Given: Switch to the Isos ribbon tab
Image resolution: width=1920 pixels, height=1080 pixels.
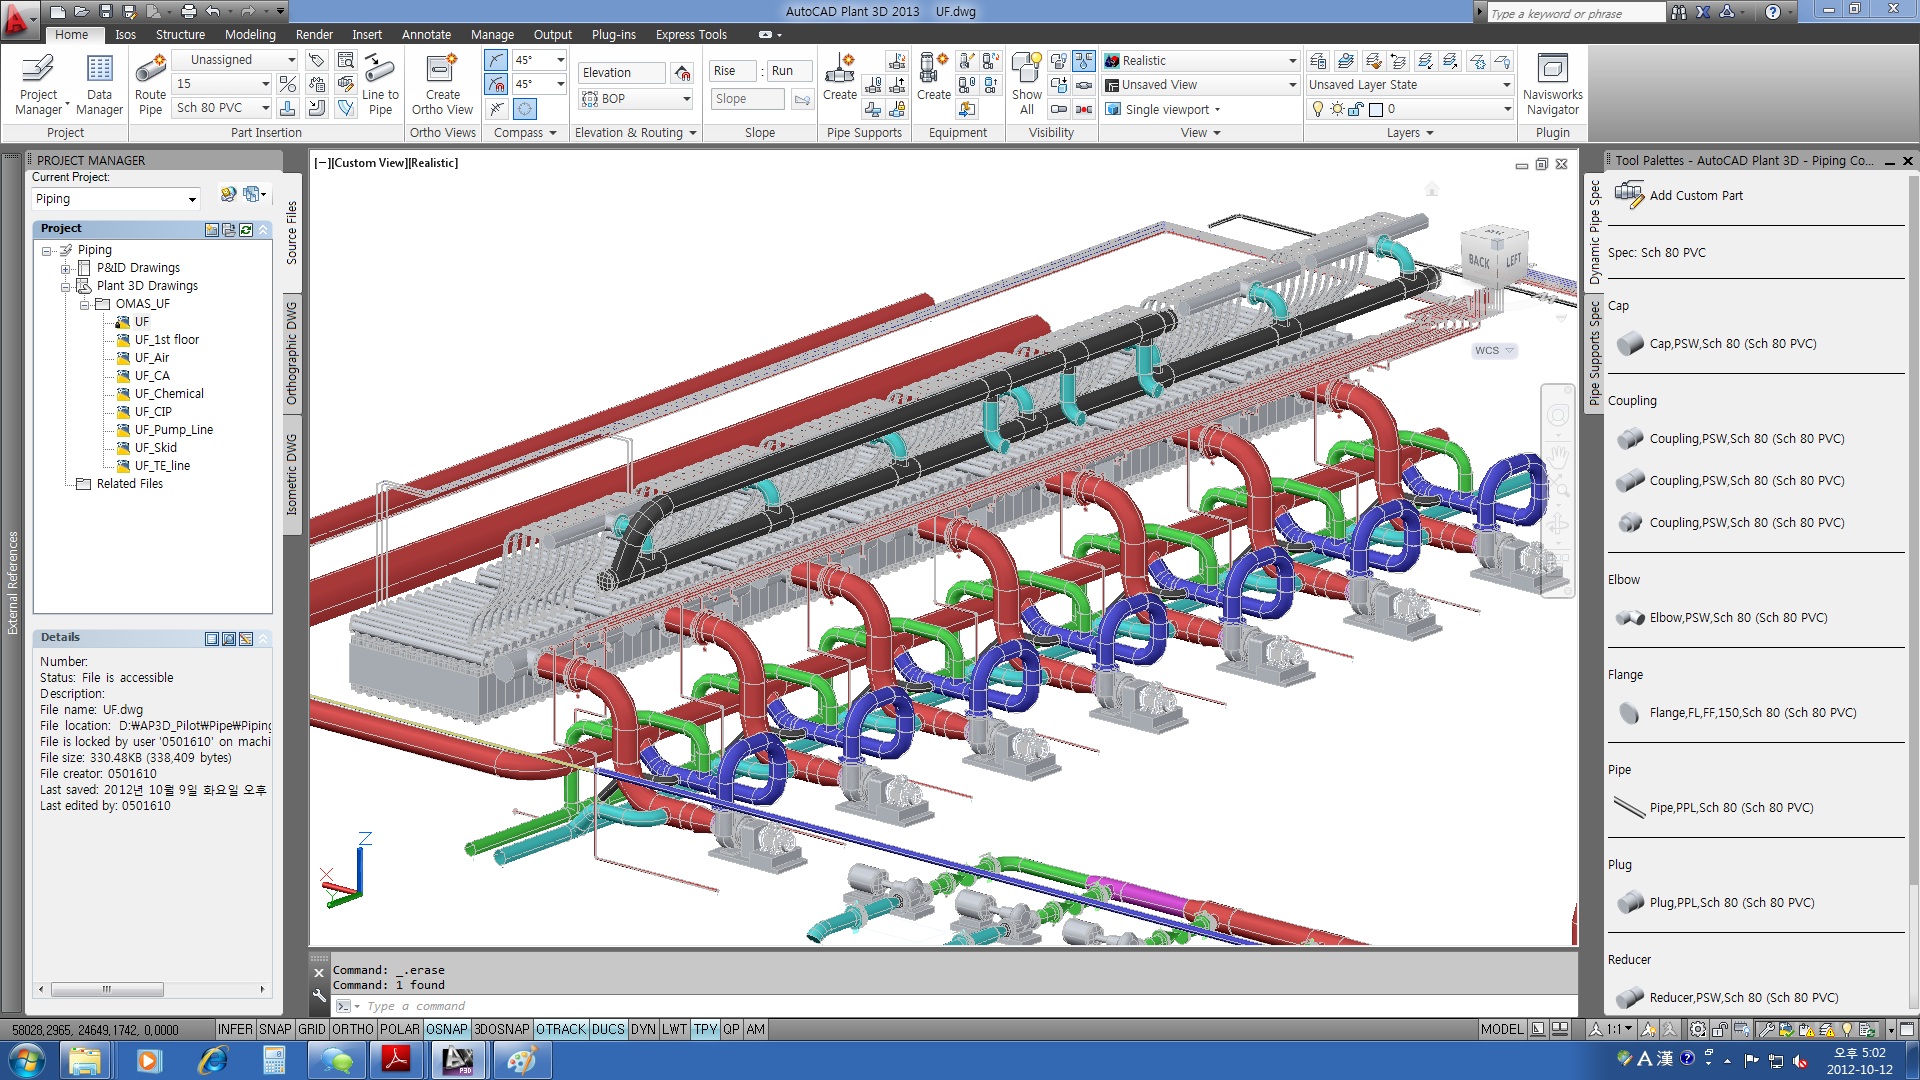Looking at the screenshot, I should point(125,34).
